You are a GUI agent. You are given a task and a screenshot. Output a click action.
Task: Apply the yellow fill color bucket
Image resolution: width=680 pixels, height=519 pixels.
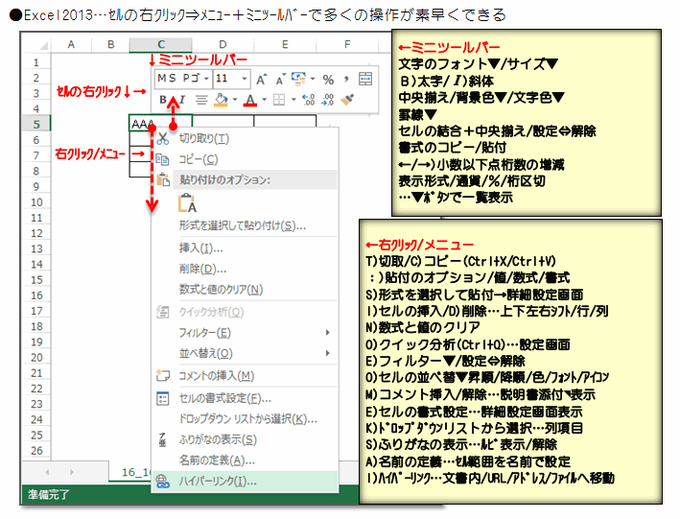pyautogui.click(x=221, y=100)
